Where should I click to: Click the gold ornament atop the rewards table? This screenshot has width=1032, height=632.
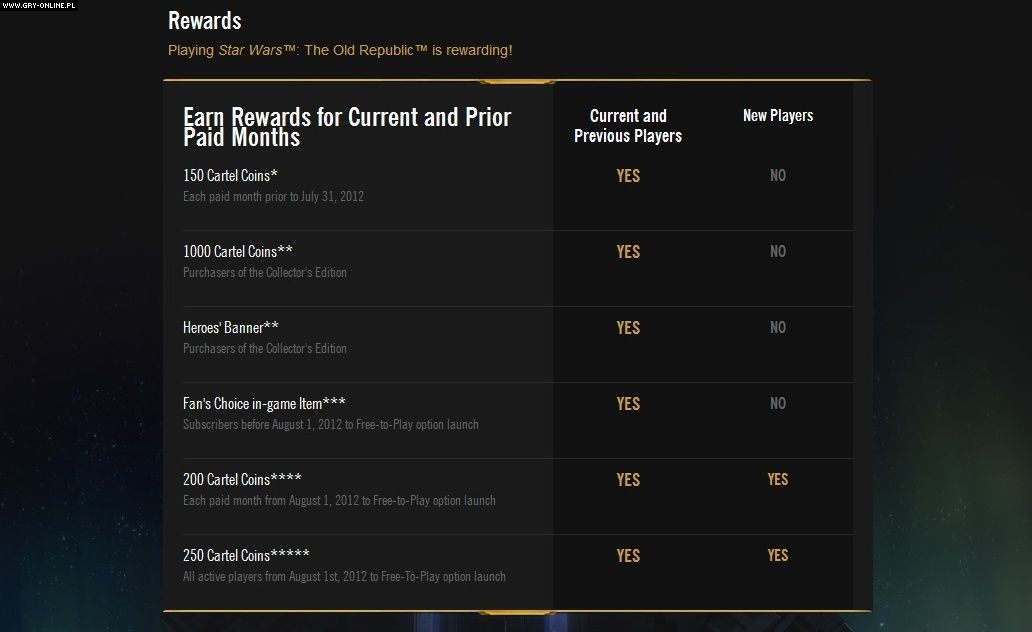point(517,81)
